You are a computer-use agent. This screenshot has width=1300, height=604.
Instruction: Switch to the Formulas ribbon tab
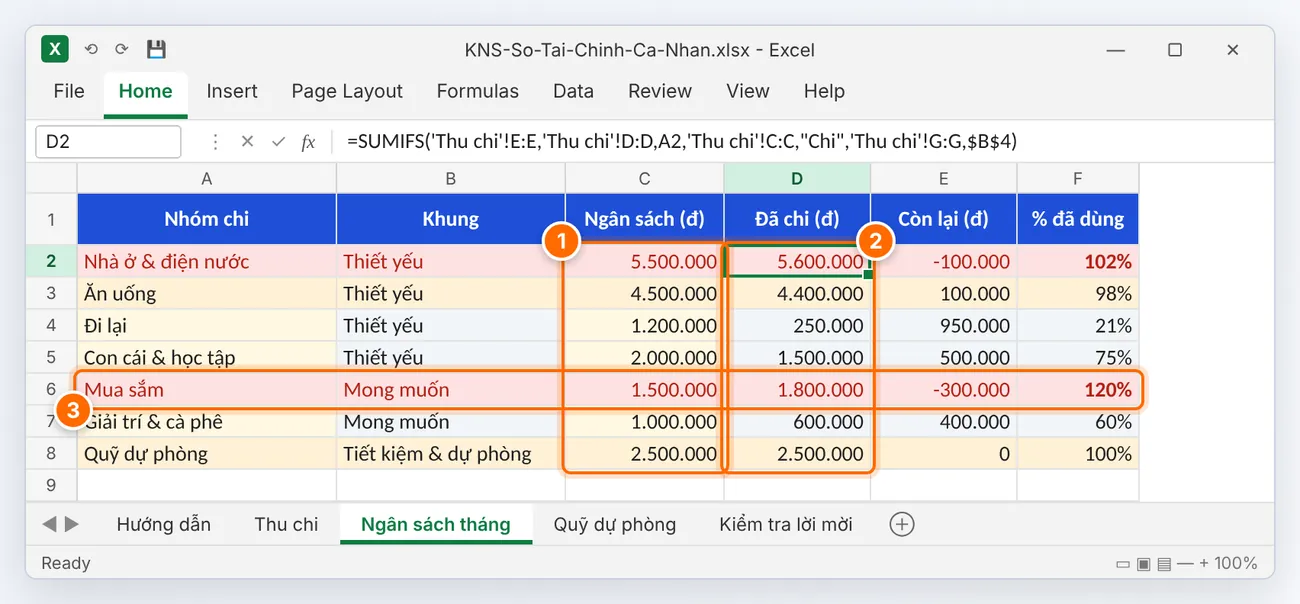click(x=478, y=91)
